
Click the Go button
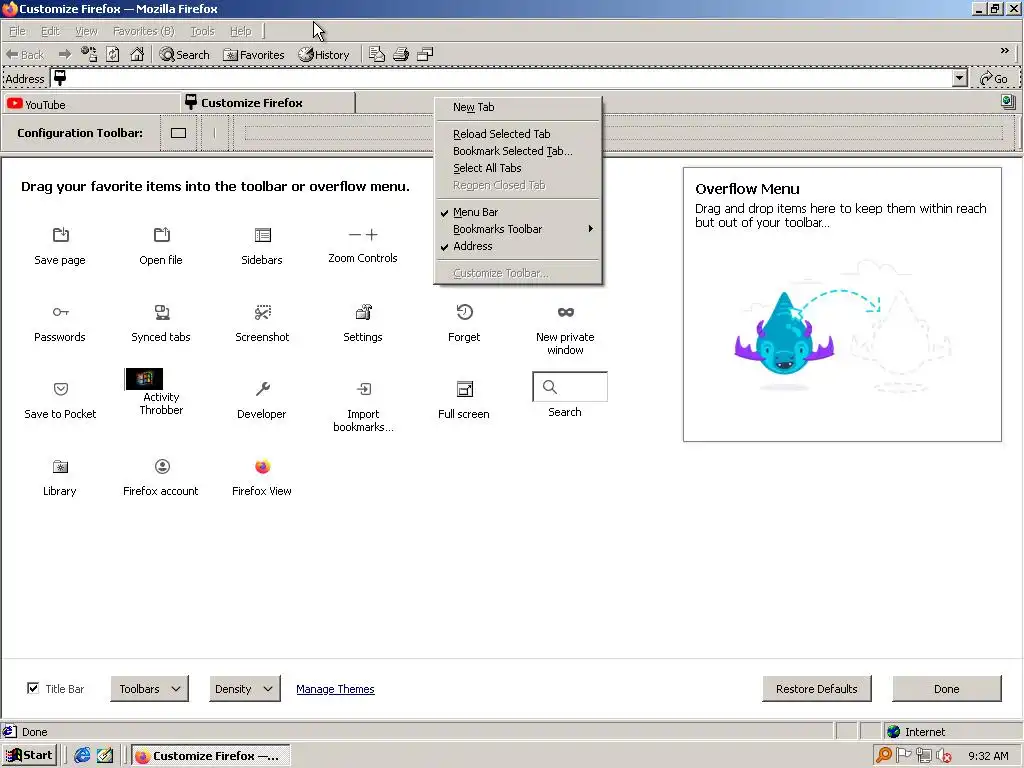coord(994,78)
